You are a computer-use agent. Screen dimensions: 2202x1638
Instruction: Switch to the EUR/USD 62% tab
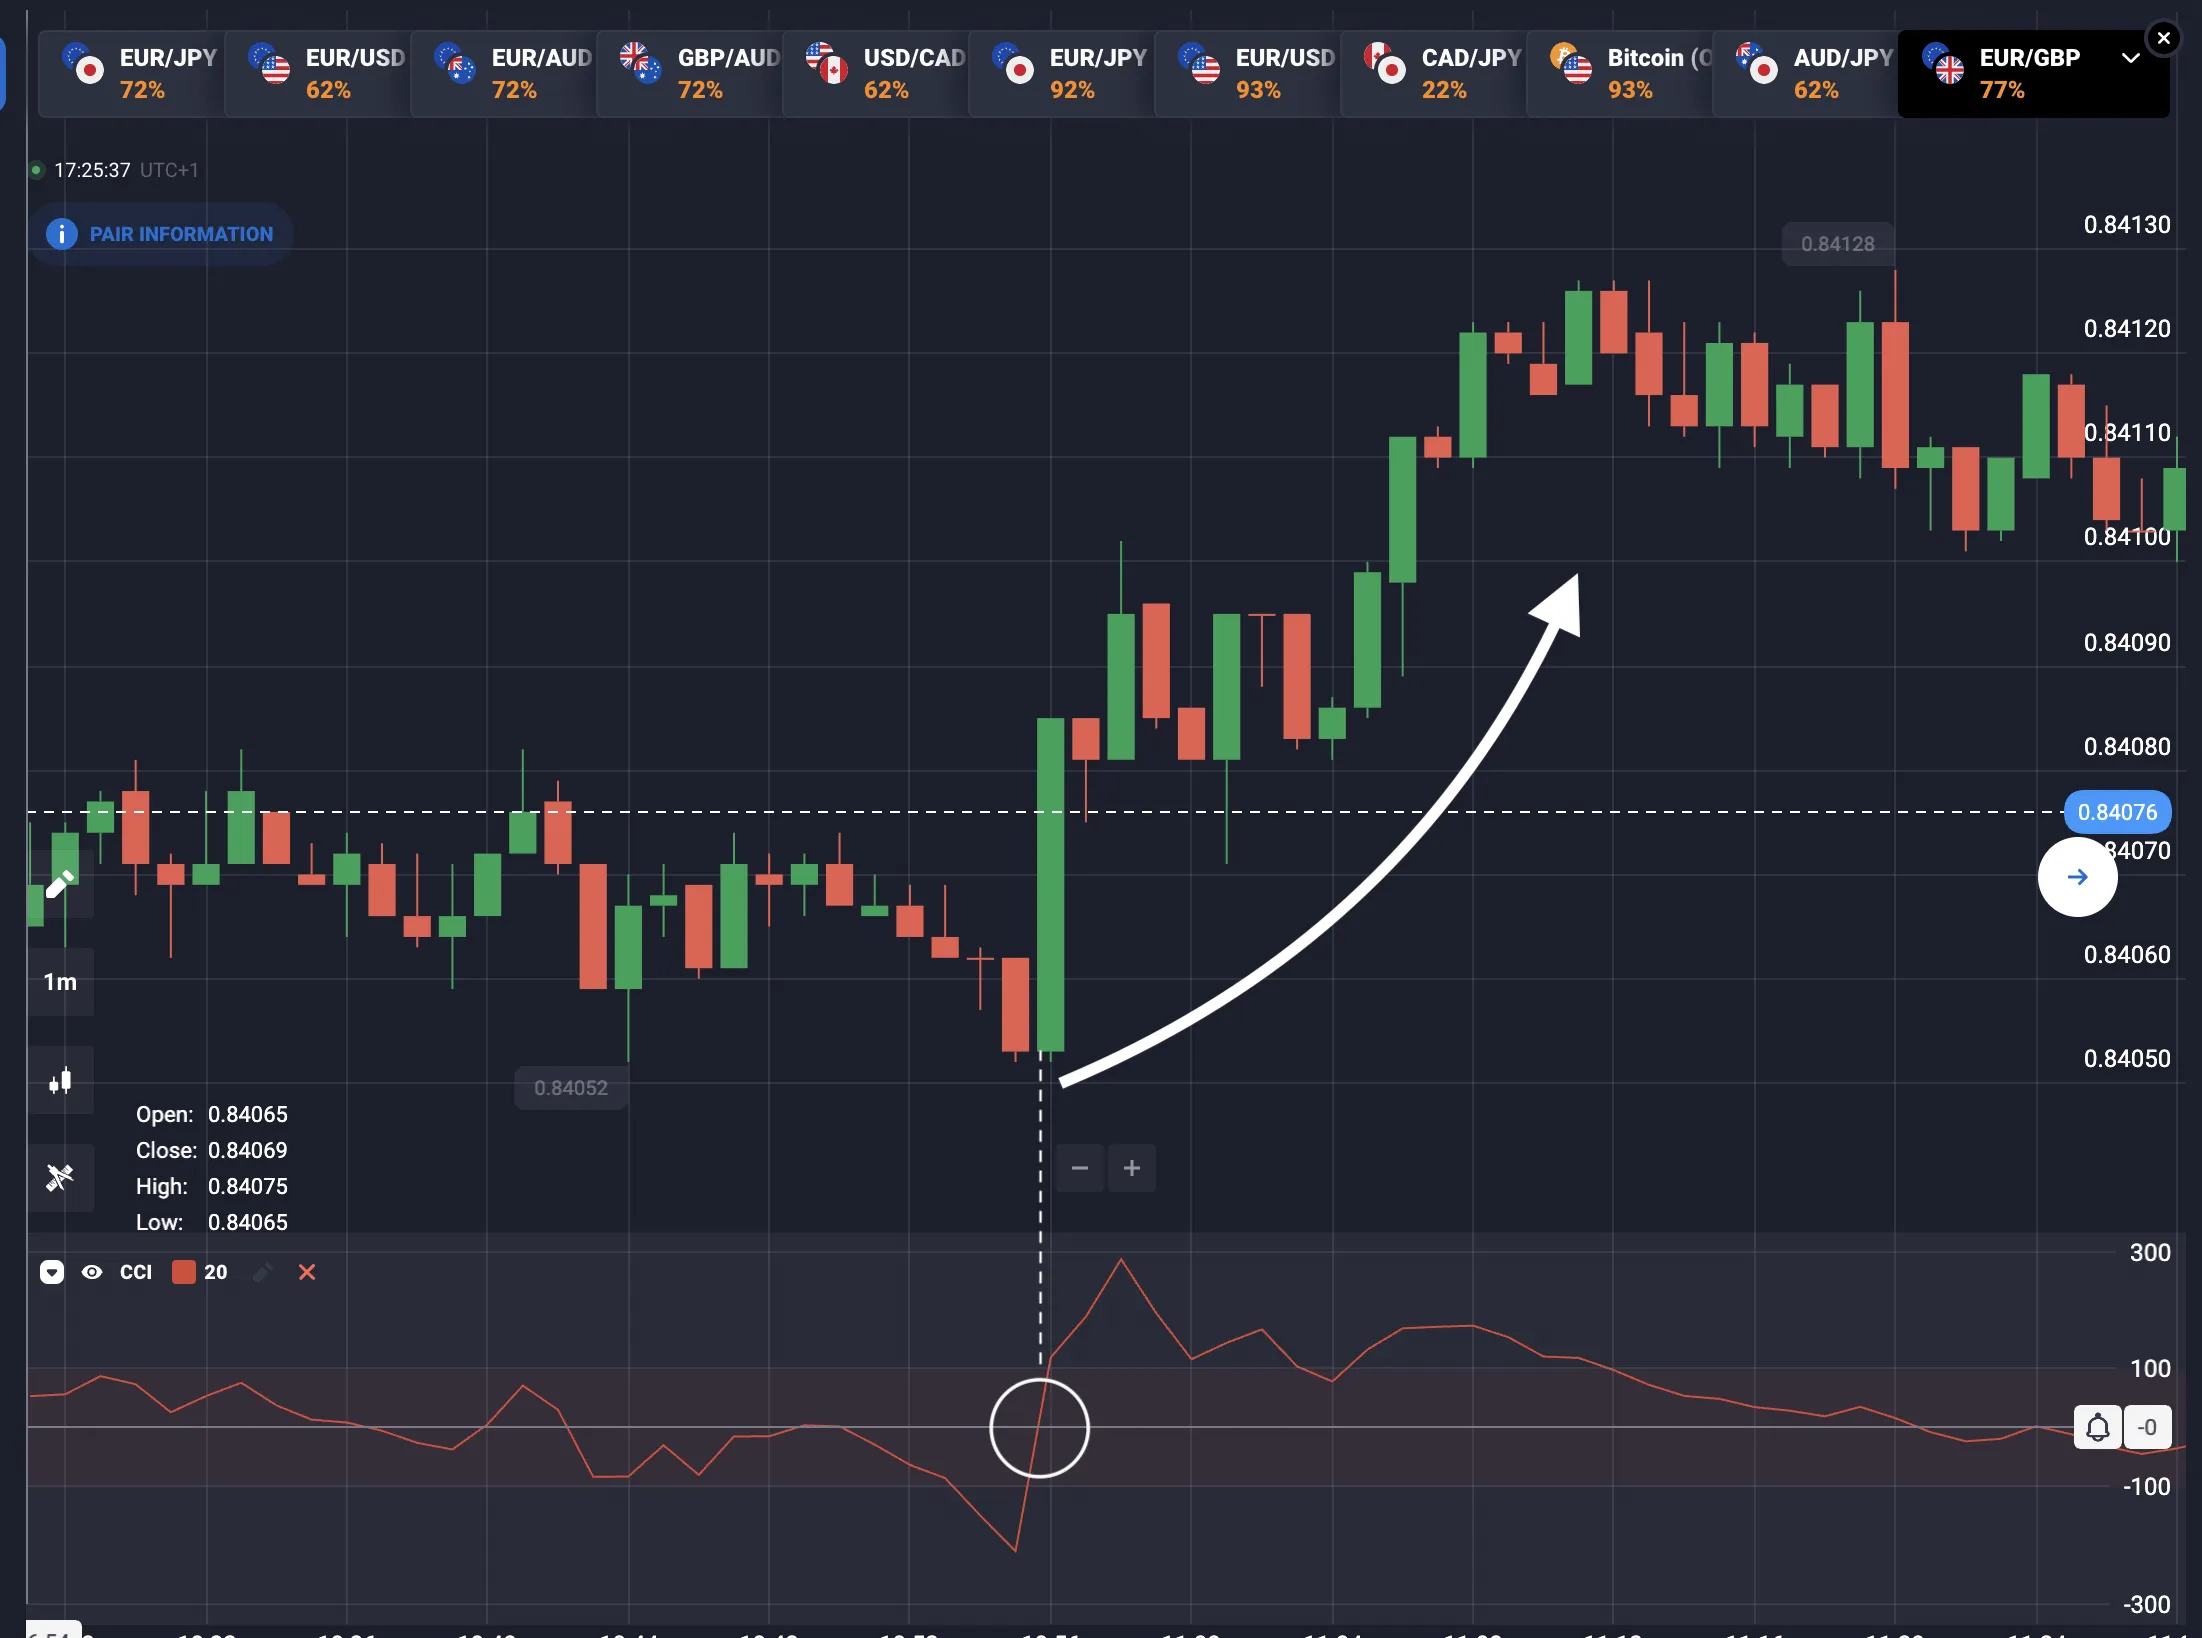pyautogui.click(x=317, y=74)
